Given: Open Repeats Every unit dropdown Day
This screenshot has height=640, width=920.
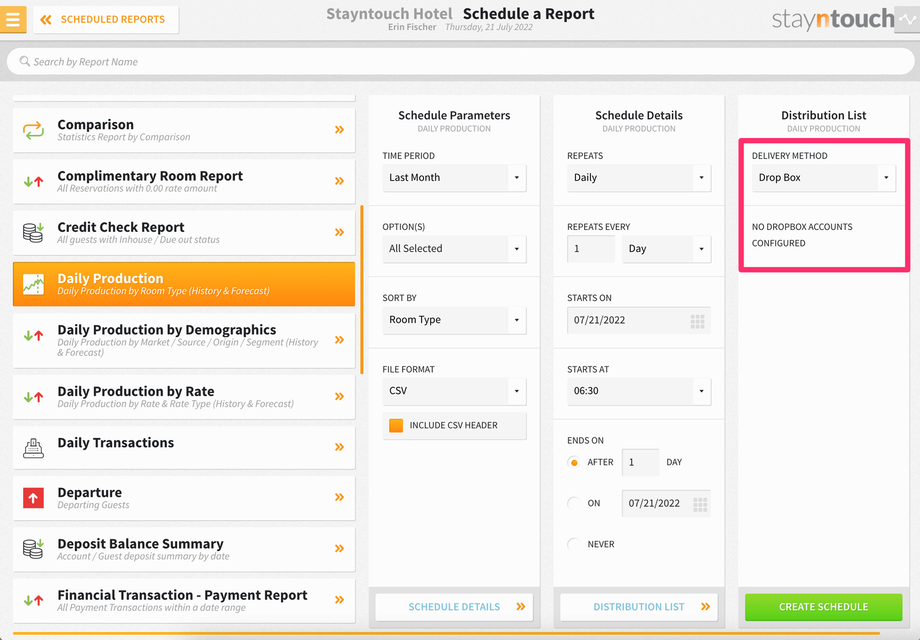Looking at the screenshot, I should [667, 249].
